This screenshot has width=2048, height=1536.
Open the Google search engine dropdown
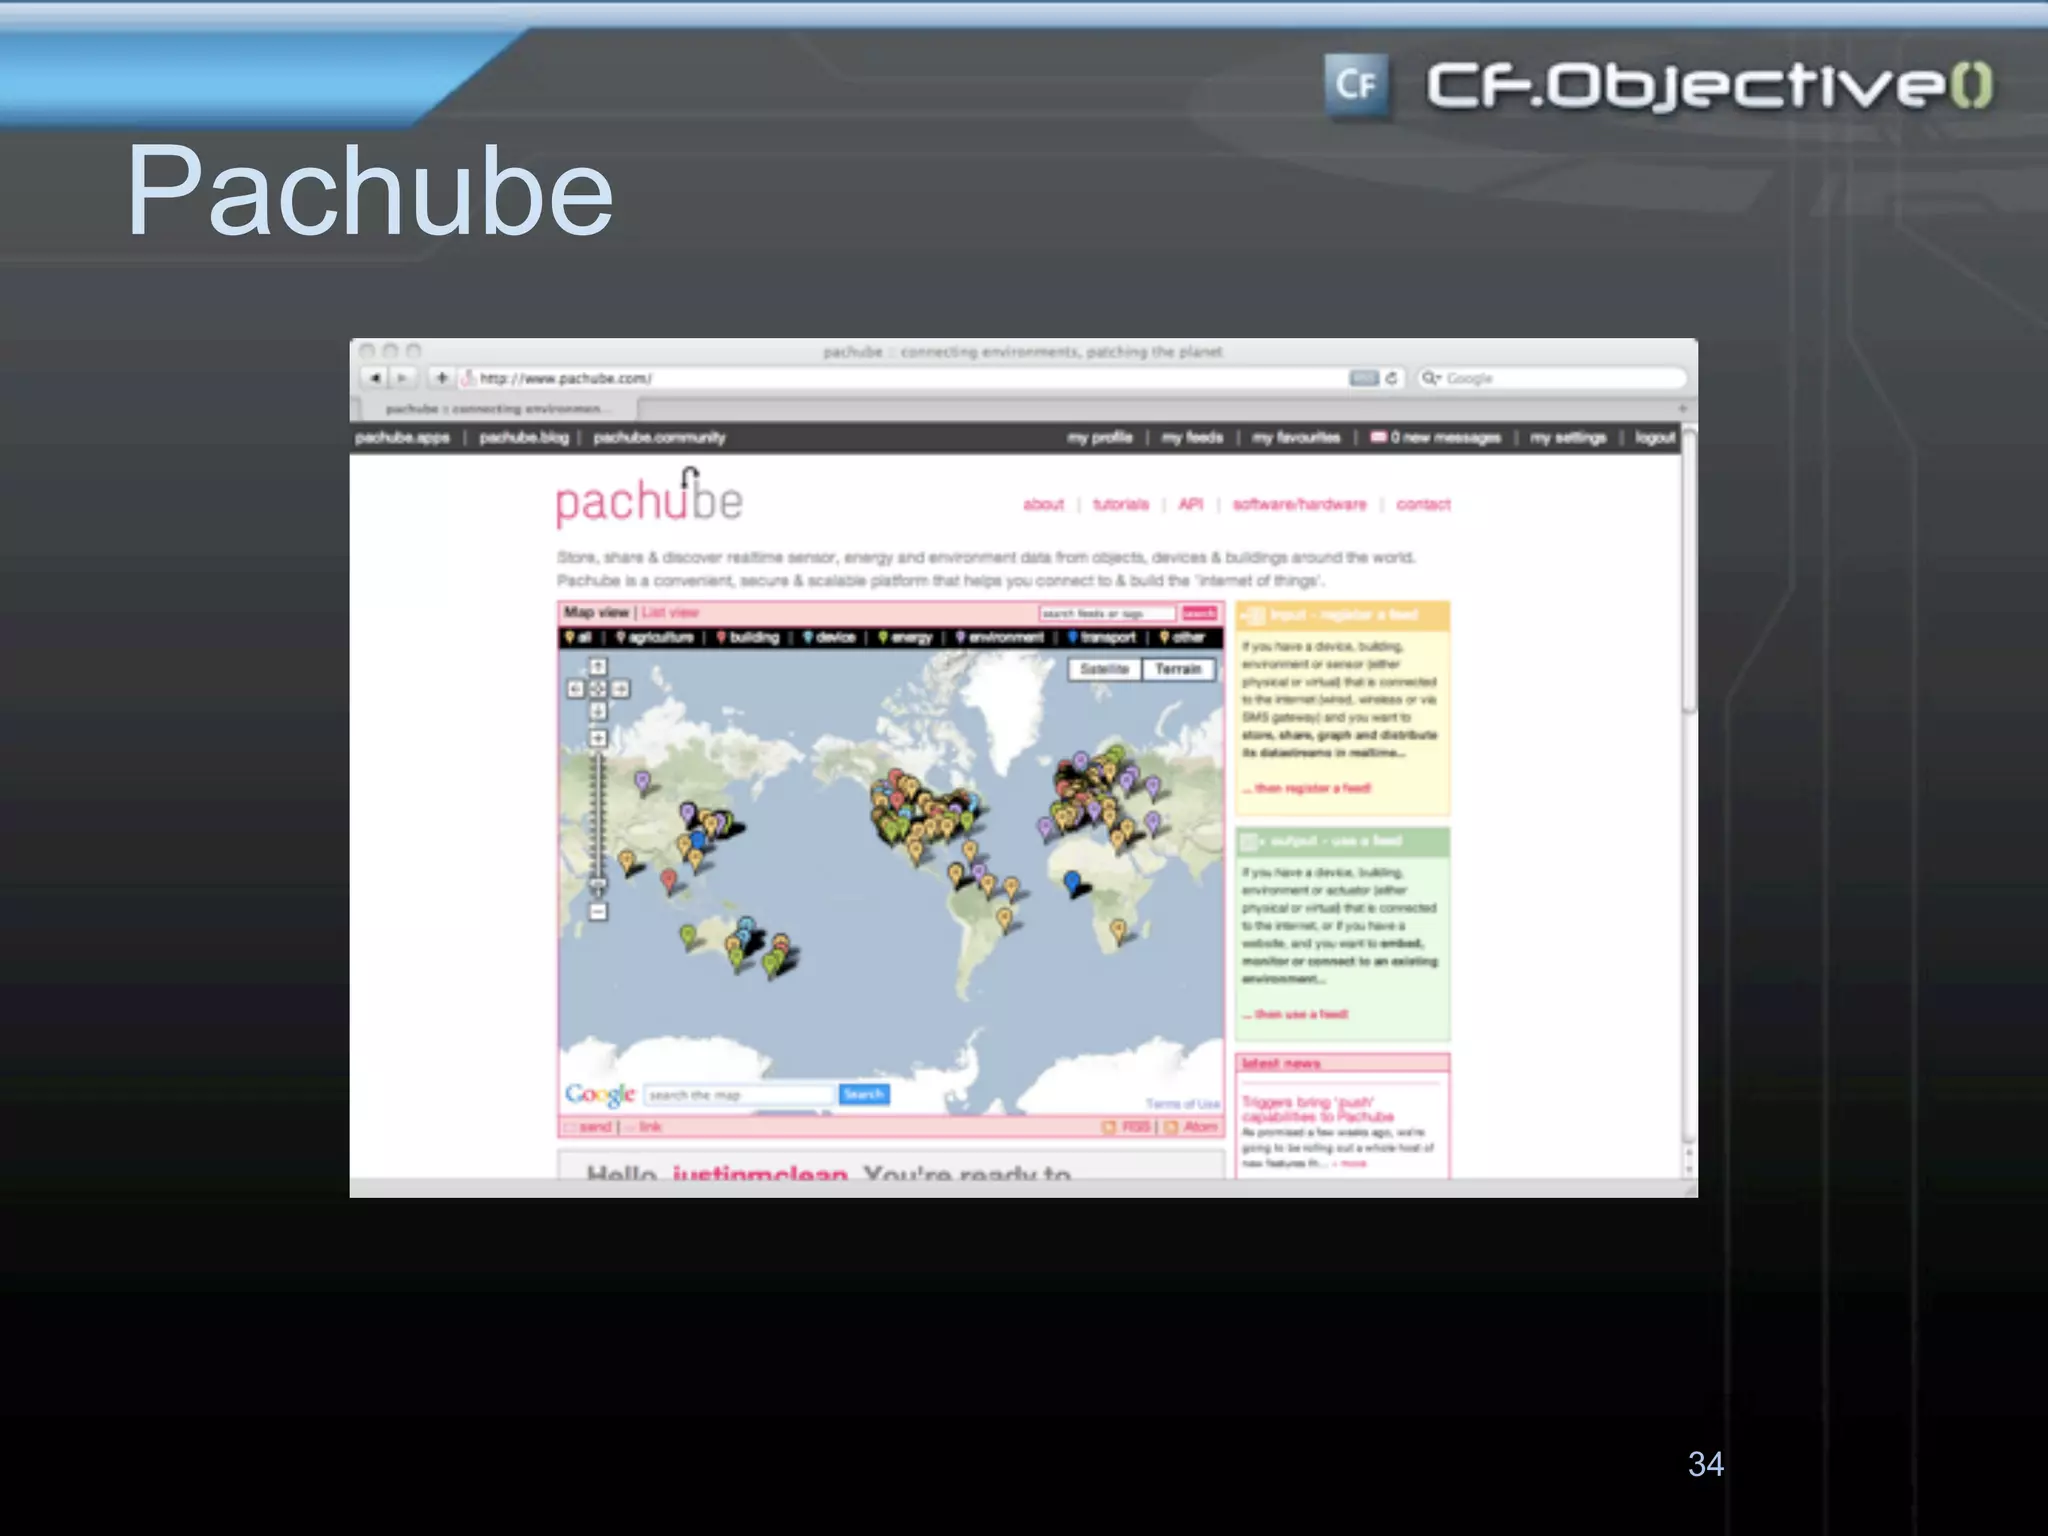coord(1432,378)
